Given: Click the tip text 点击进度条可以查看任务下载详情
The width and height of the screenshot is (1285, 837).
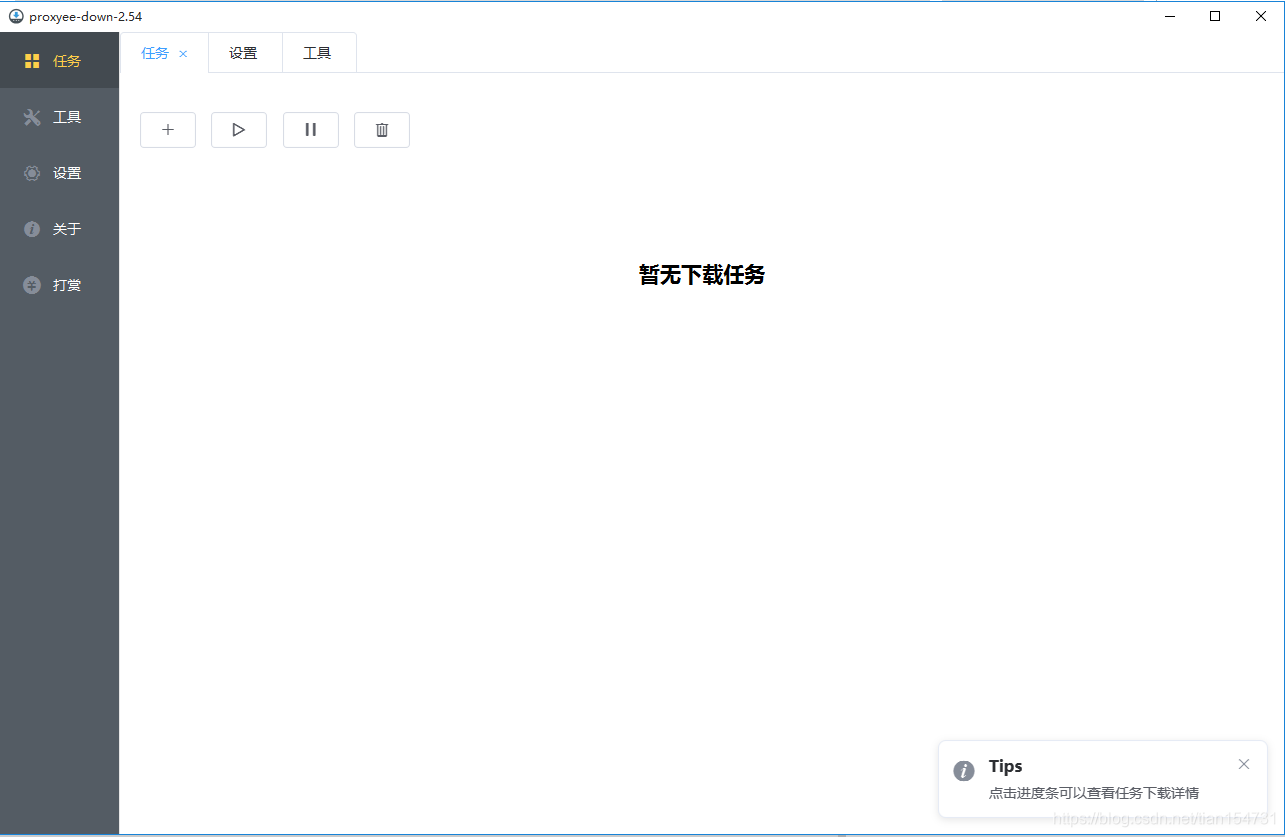Looking at the screenshot, I should [x=1094, y=793].
